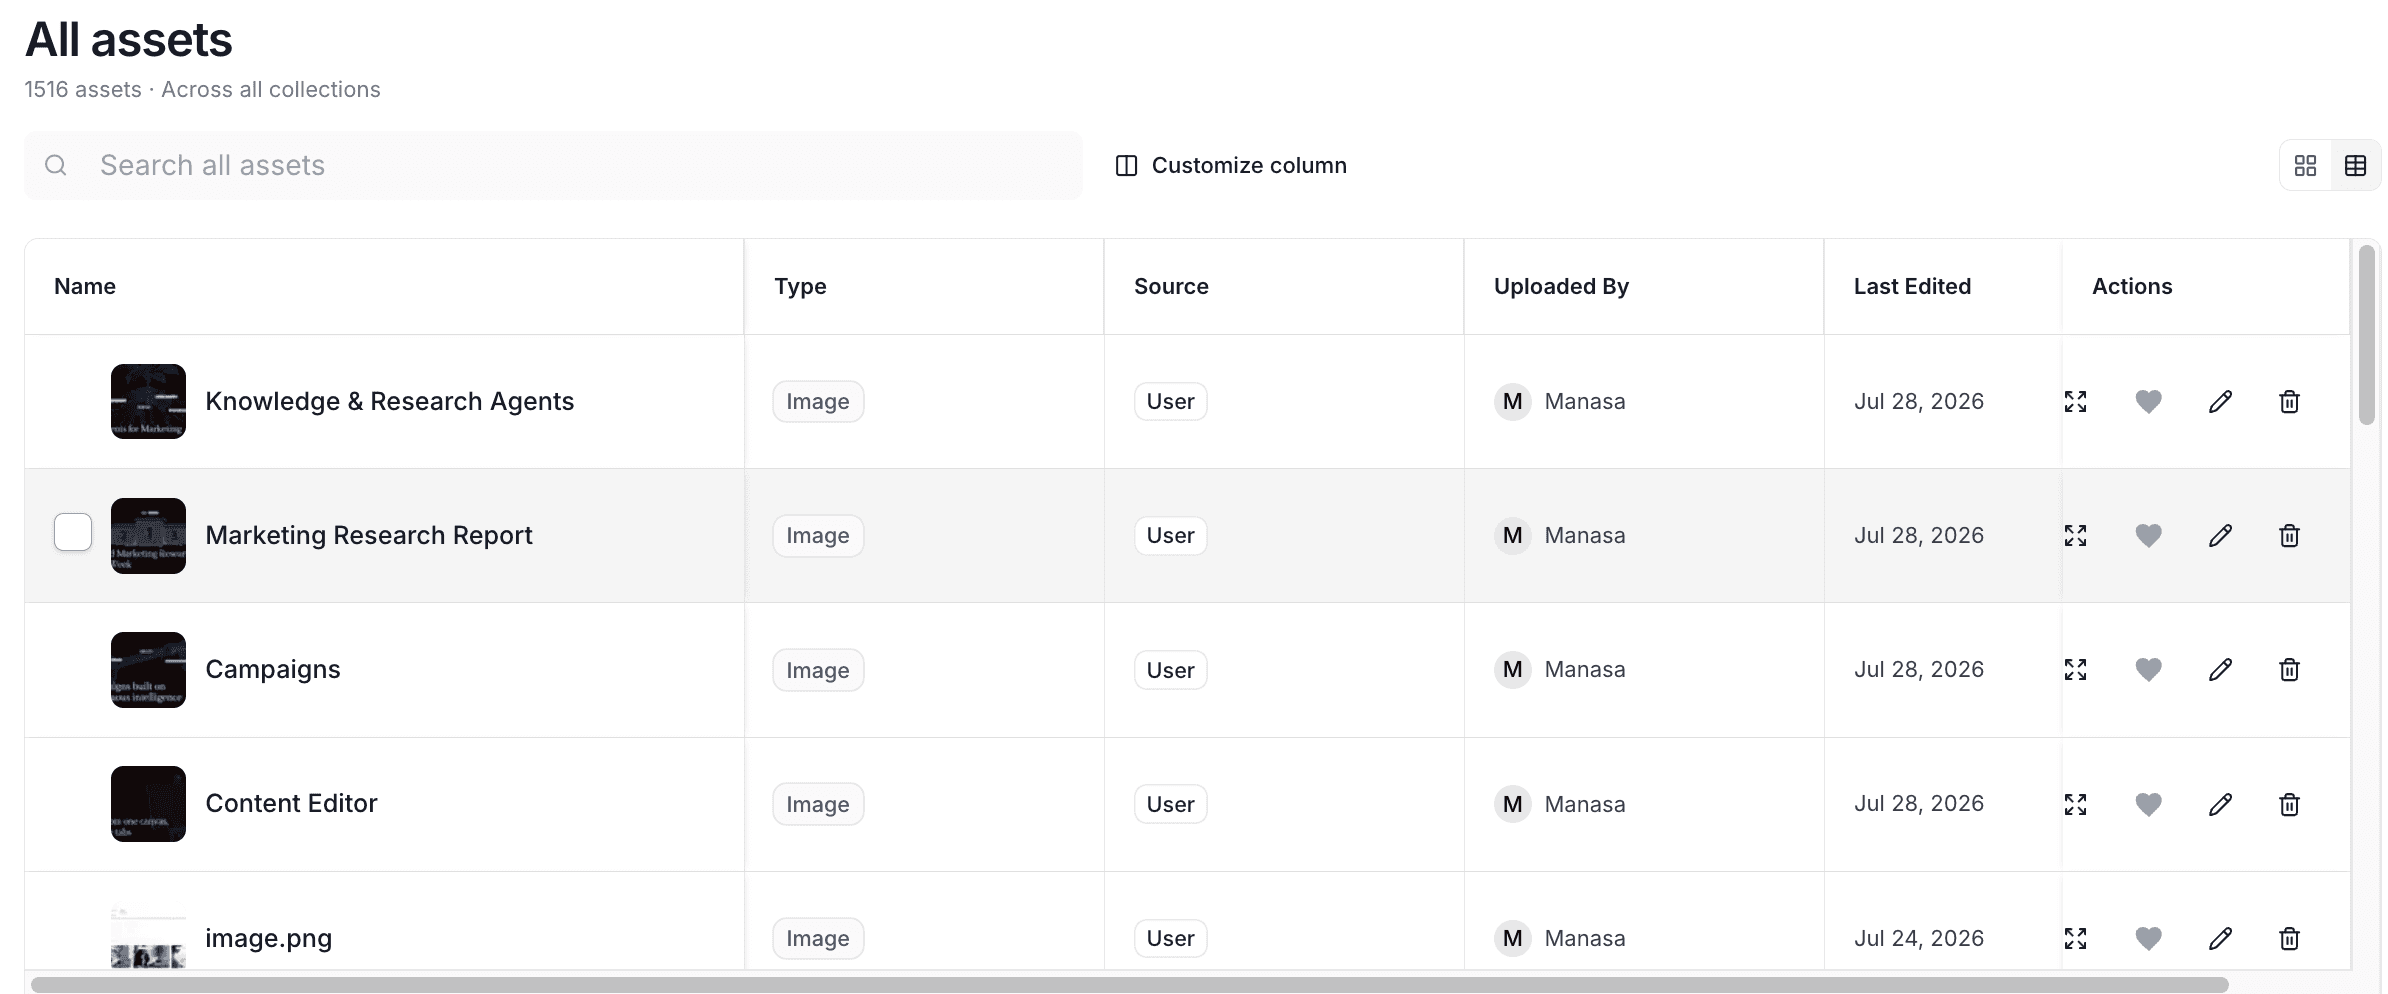
Task: Delete the image.png asset
Action: [x=2289, y=938]
